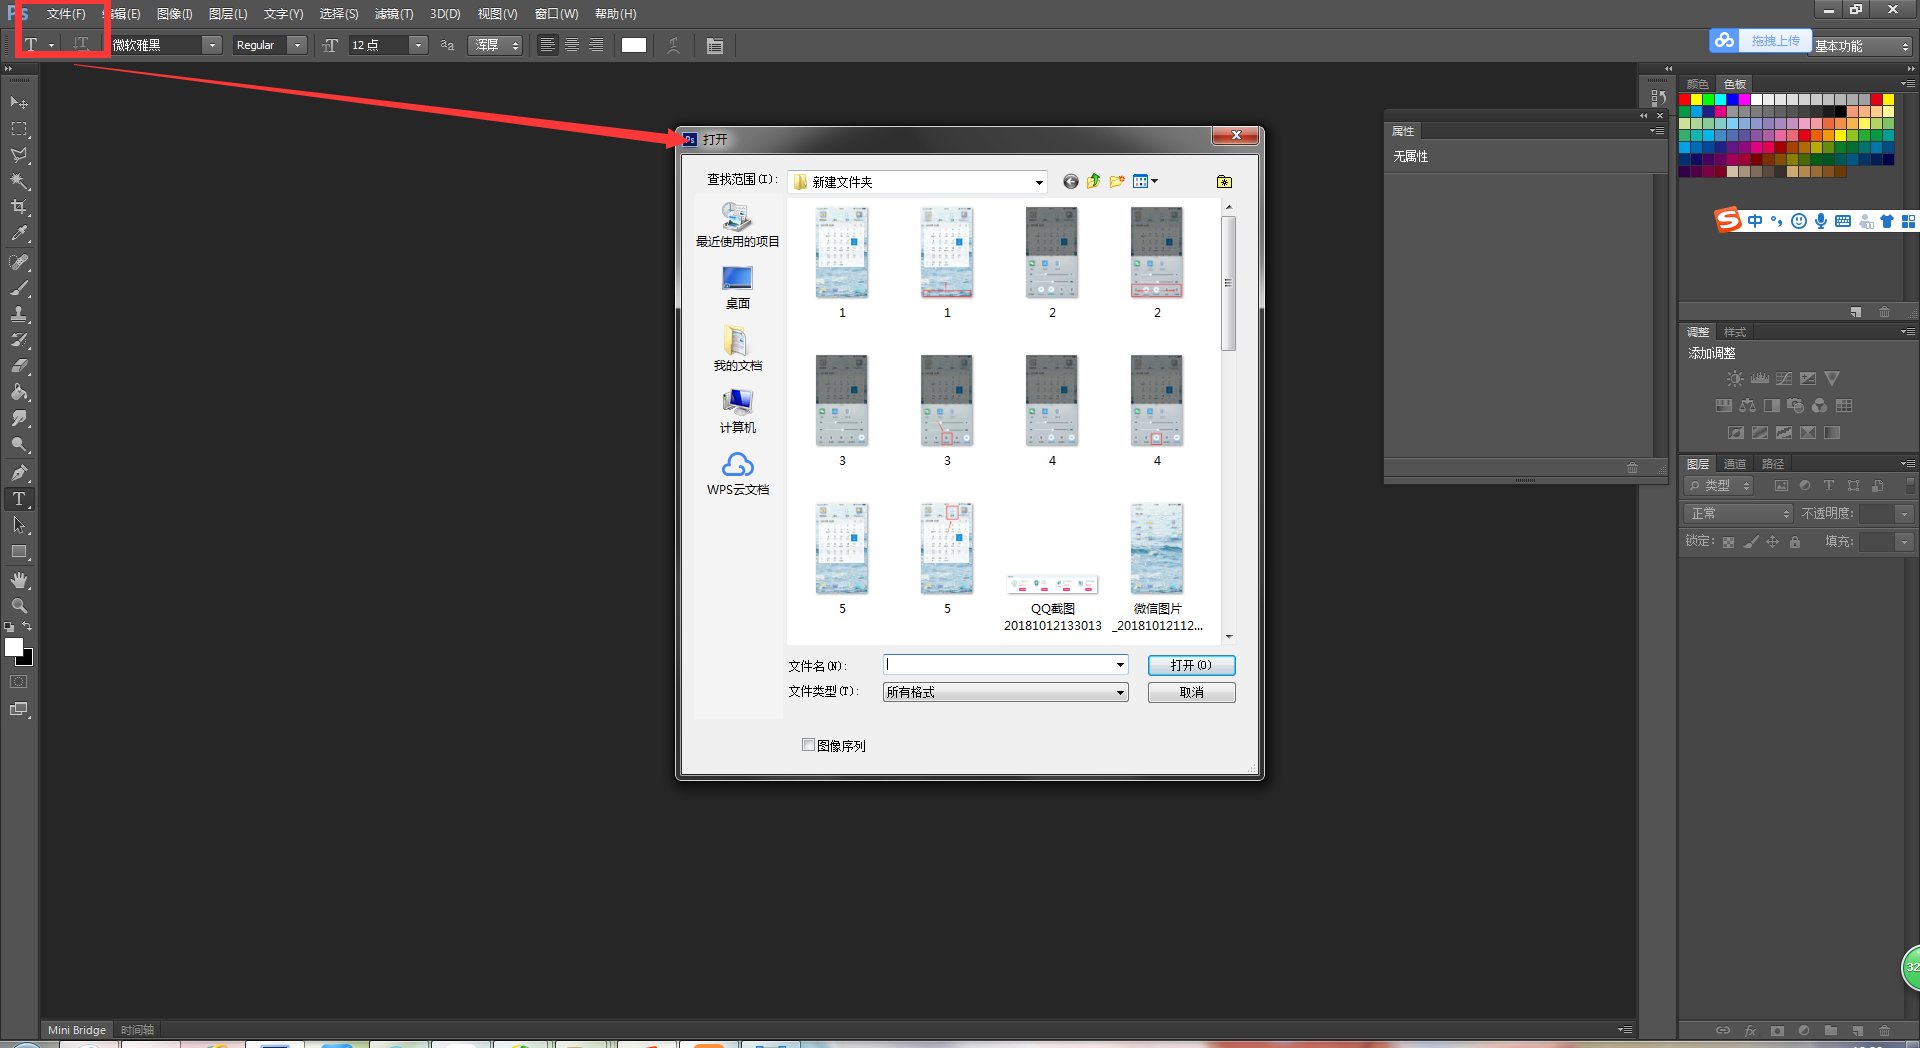
Task: Select the QQ截图 image thumbnail
Action: (1052, 585)
